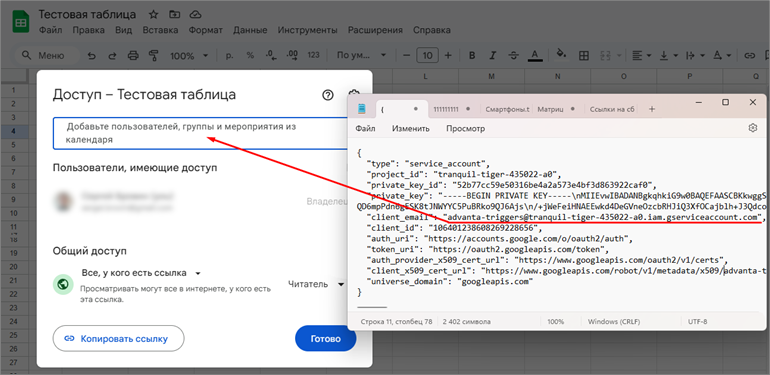This screenshot has height=375, width=770.
Task: Open vertical align dropdown
Action: click(x=669, y=55)
